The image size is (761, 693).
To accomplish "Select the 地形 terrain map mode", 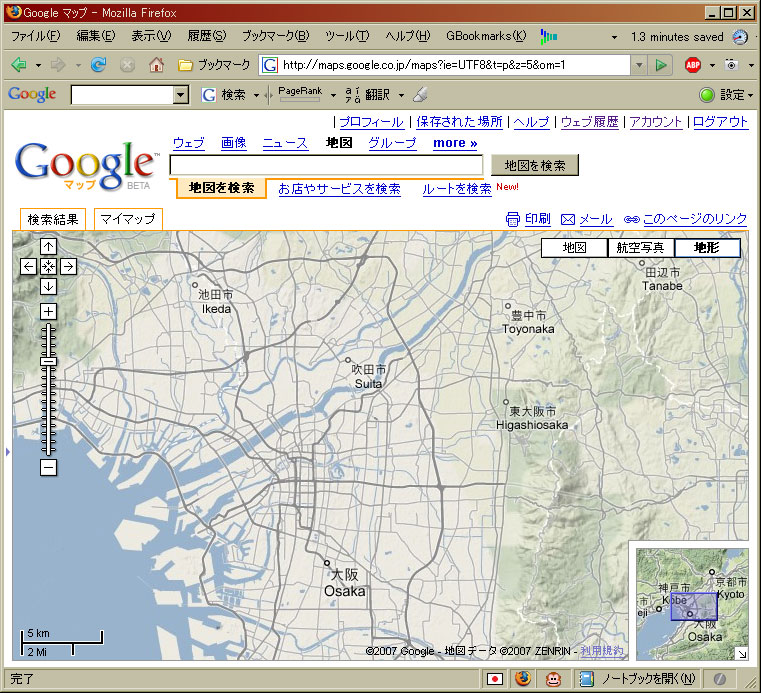I will 707,248.
